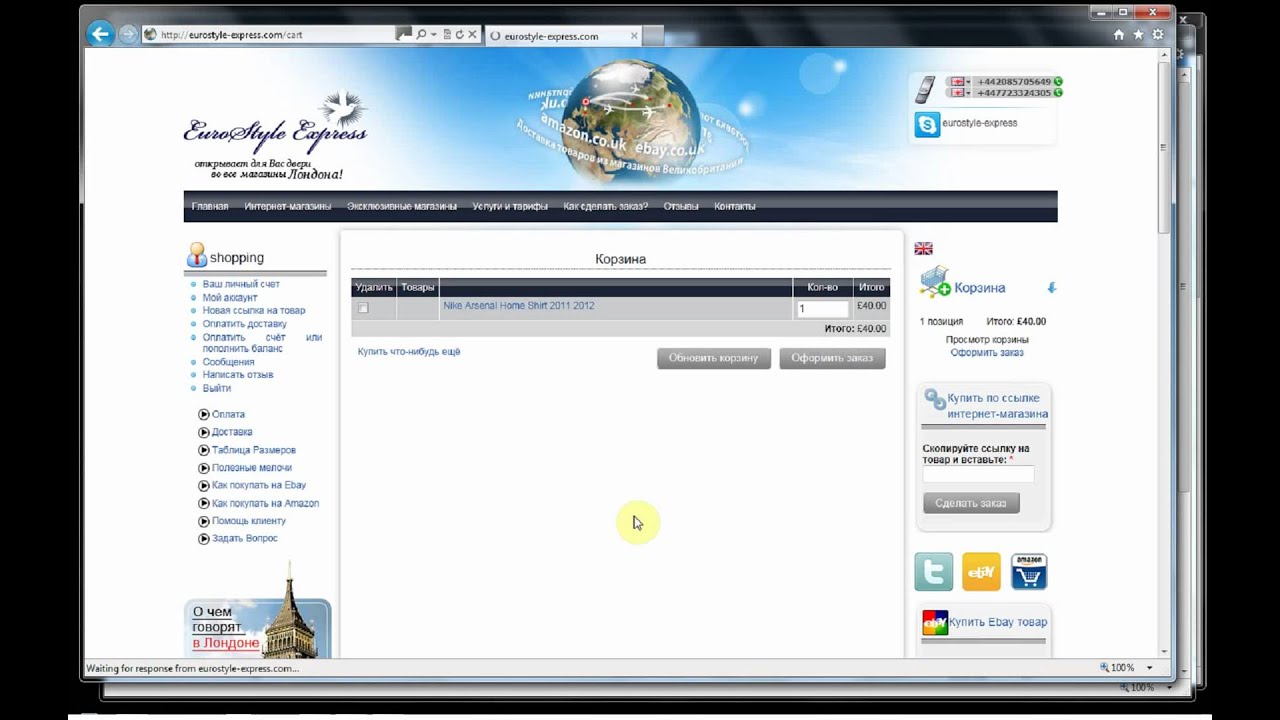Open the Контакты menu item
Screen dimensions: 1280x720
coord(735,206)
